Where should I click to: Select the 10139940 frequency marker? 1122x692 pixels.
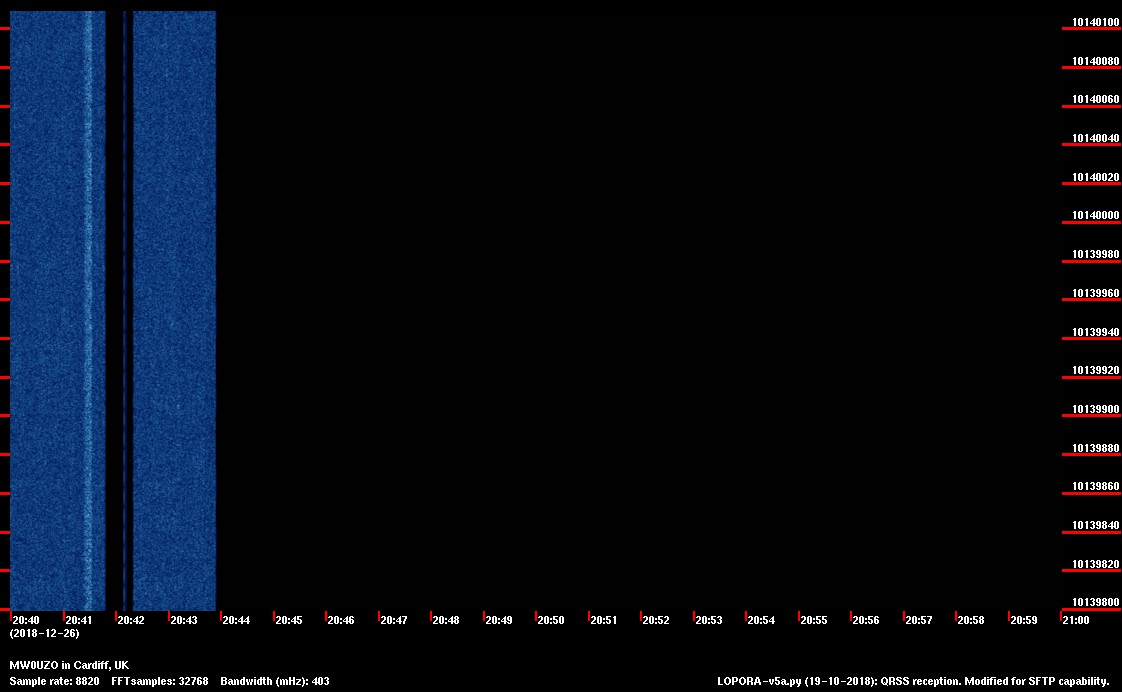[1096, 332]
